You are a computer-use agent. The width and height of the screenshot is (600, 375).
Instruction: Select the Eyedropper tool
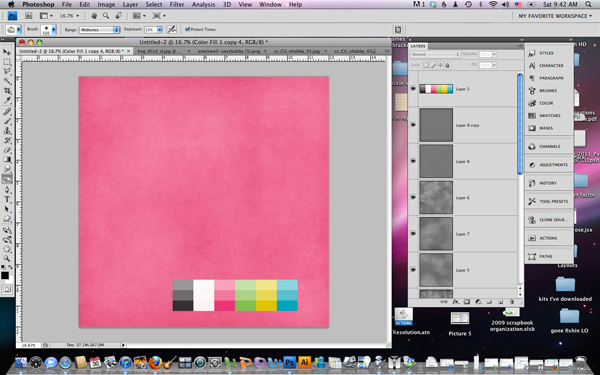tap(7, 100)
